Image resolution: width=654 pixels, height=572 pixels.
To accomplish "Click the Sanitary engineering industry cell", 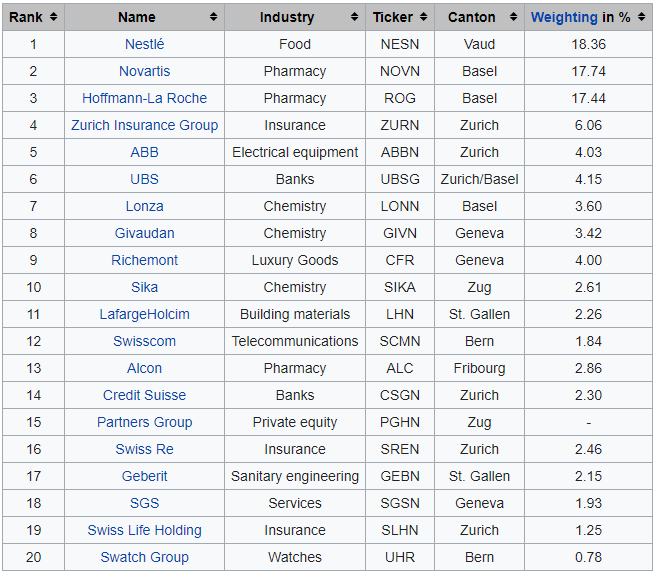I will (x=295, y=476).
